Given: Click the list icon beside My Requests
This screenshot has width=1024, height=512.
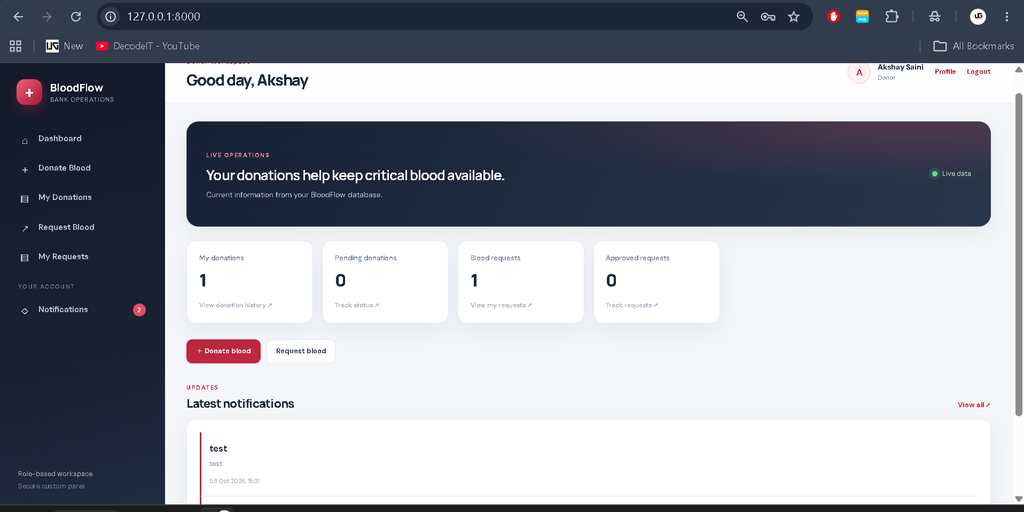Looking at the screenshot, I should (25, 258).
